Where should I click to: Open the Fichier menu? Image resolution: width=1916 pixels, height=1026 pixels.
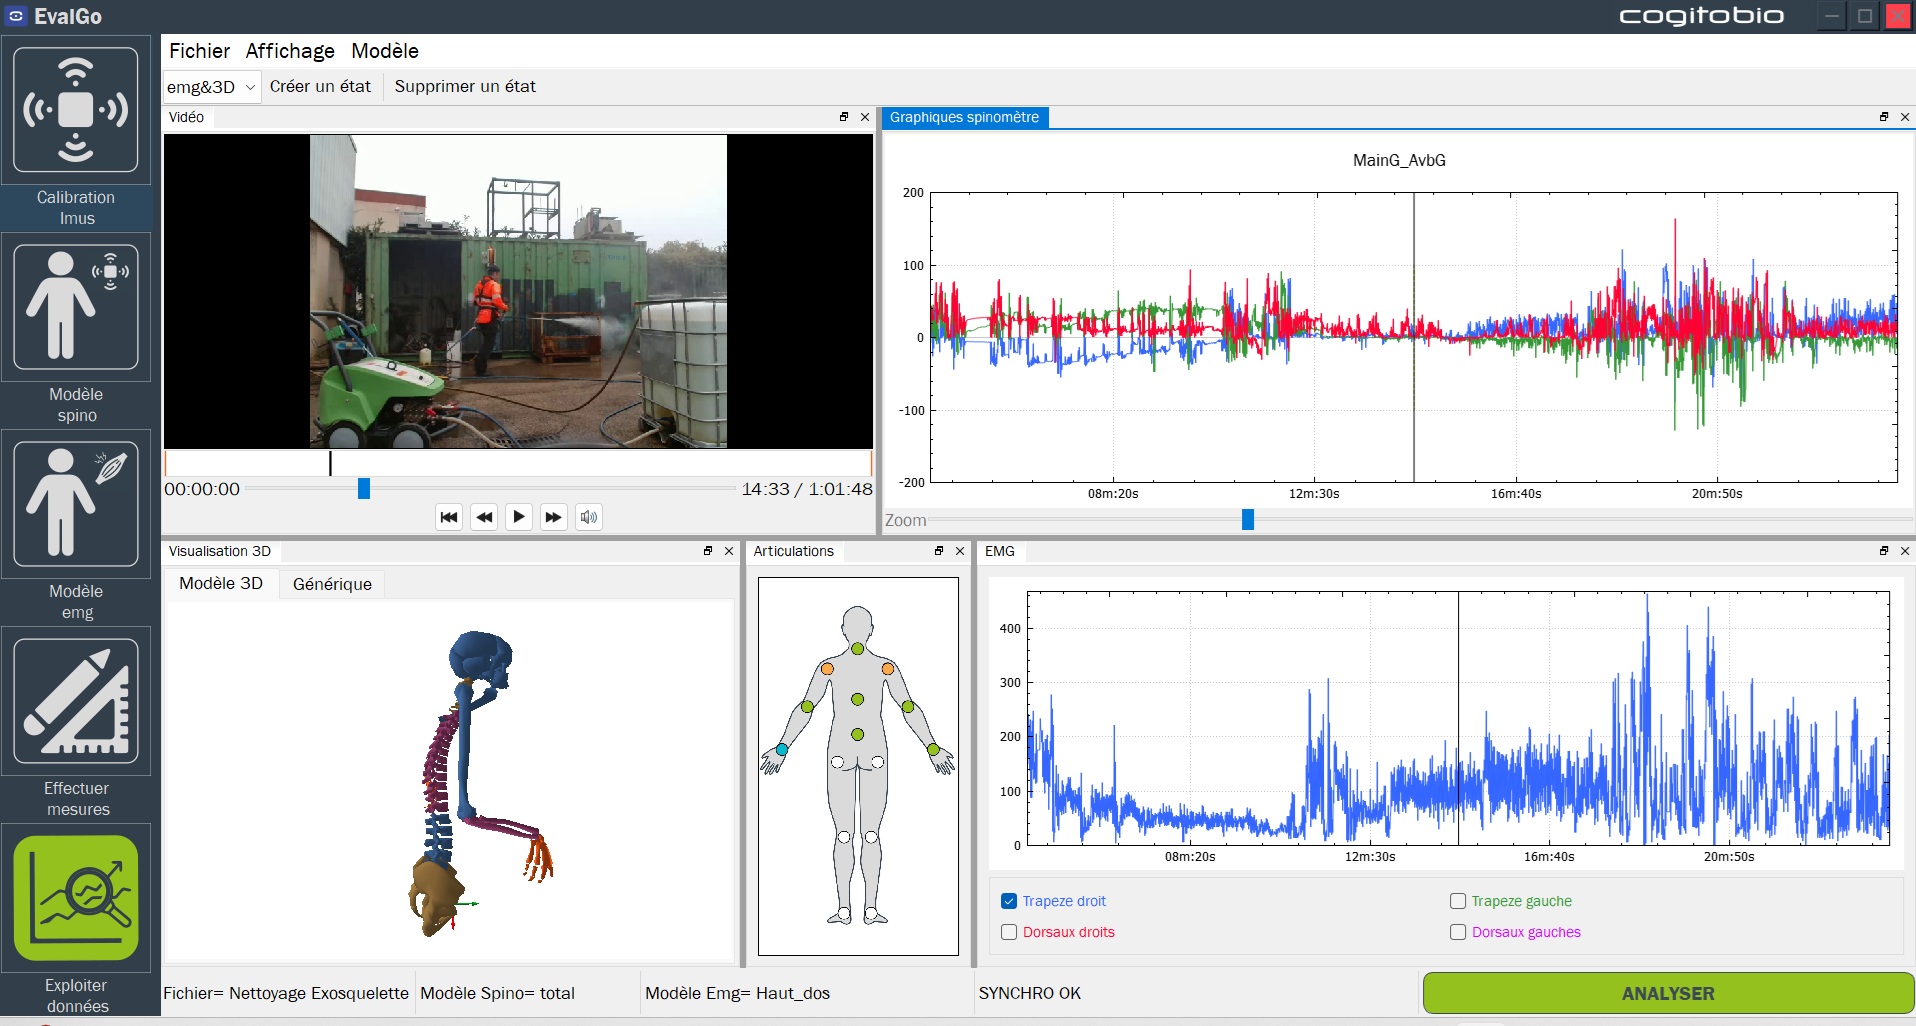(199, 51)
